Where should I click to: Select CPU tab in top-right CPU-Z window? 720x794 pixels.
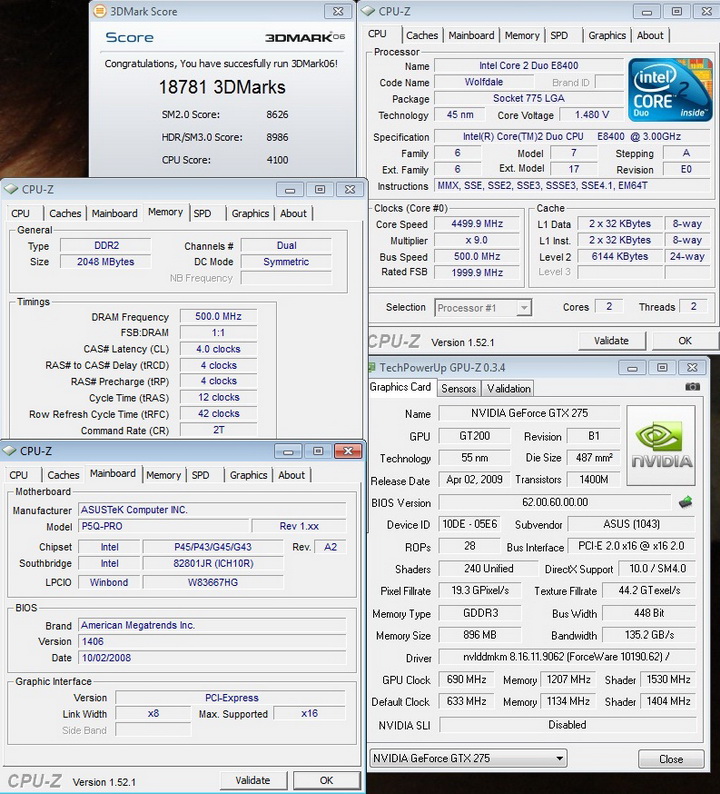[377, 34]
